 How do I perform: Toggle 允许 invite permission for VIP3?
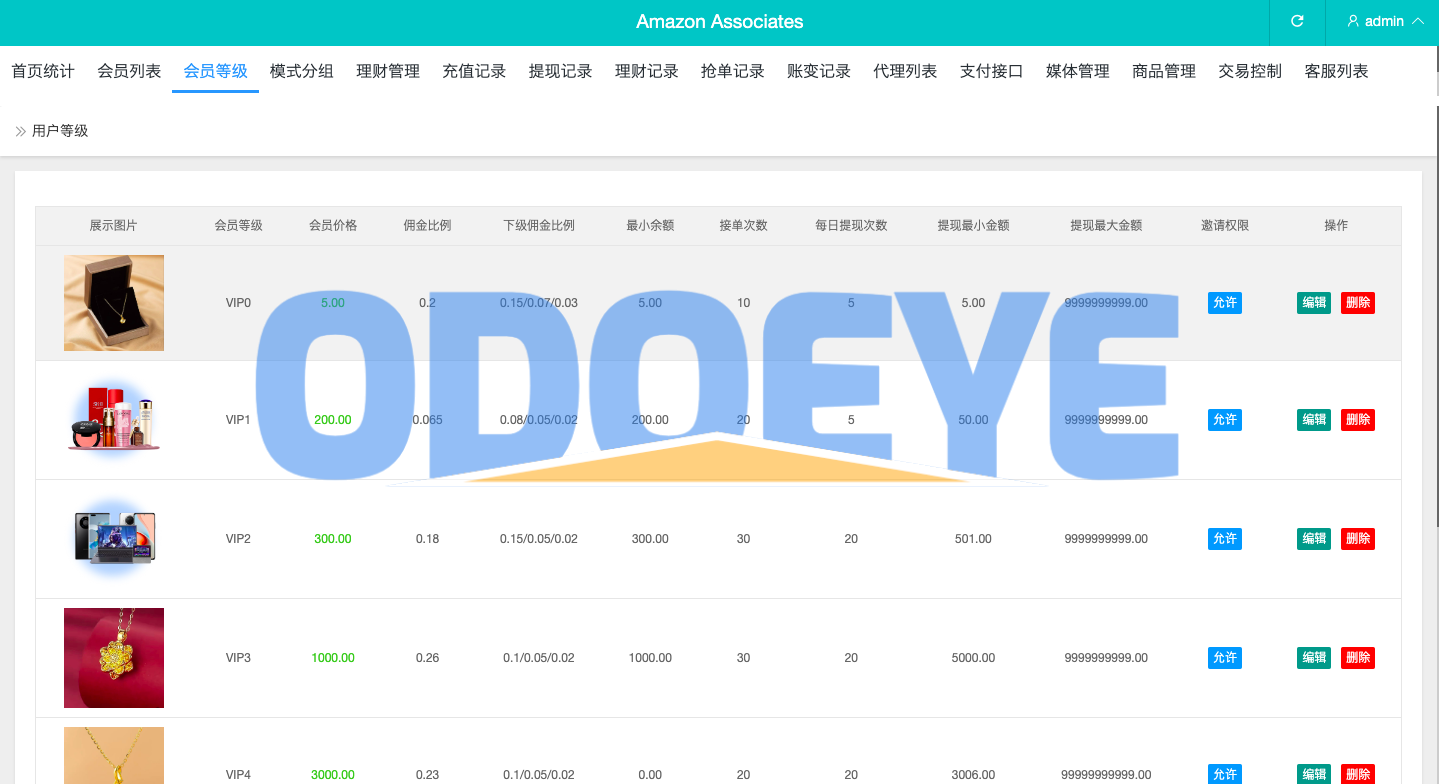click(1224, 658)
